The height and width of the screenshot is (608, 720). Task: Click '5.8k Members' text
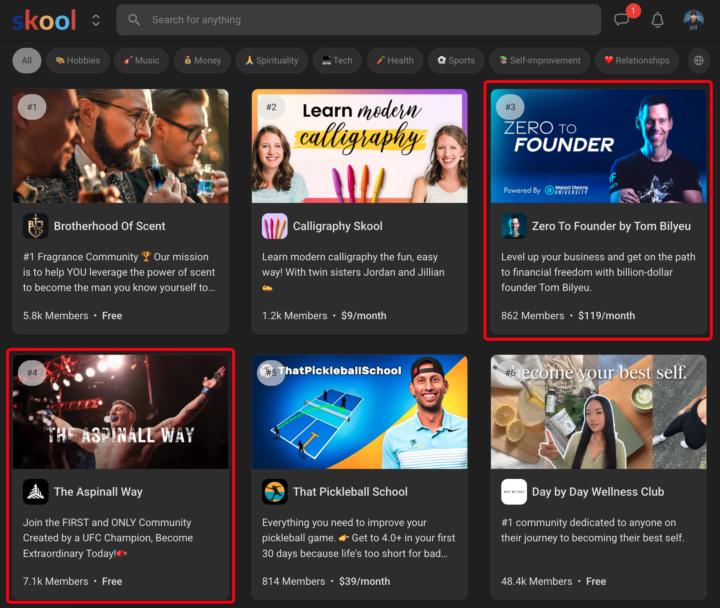click(x=56, y=316)
